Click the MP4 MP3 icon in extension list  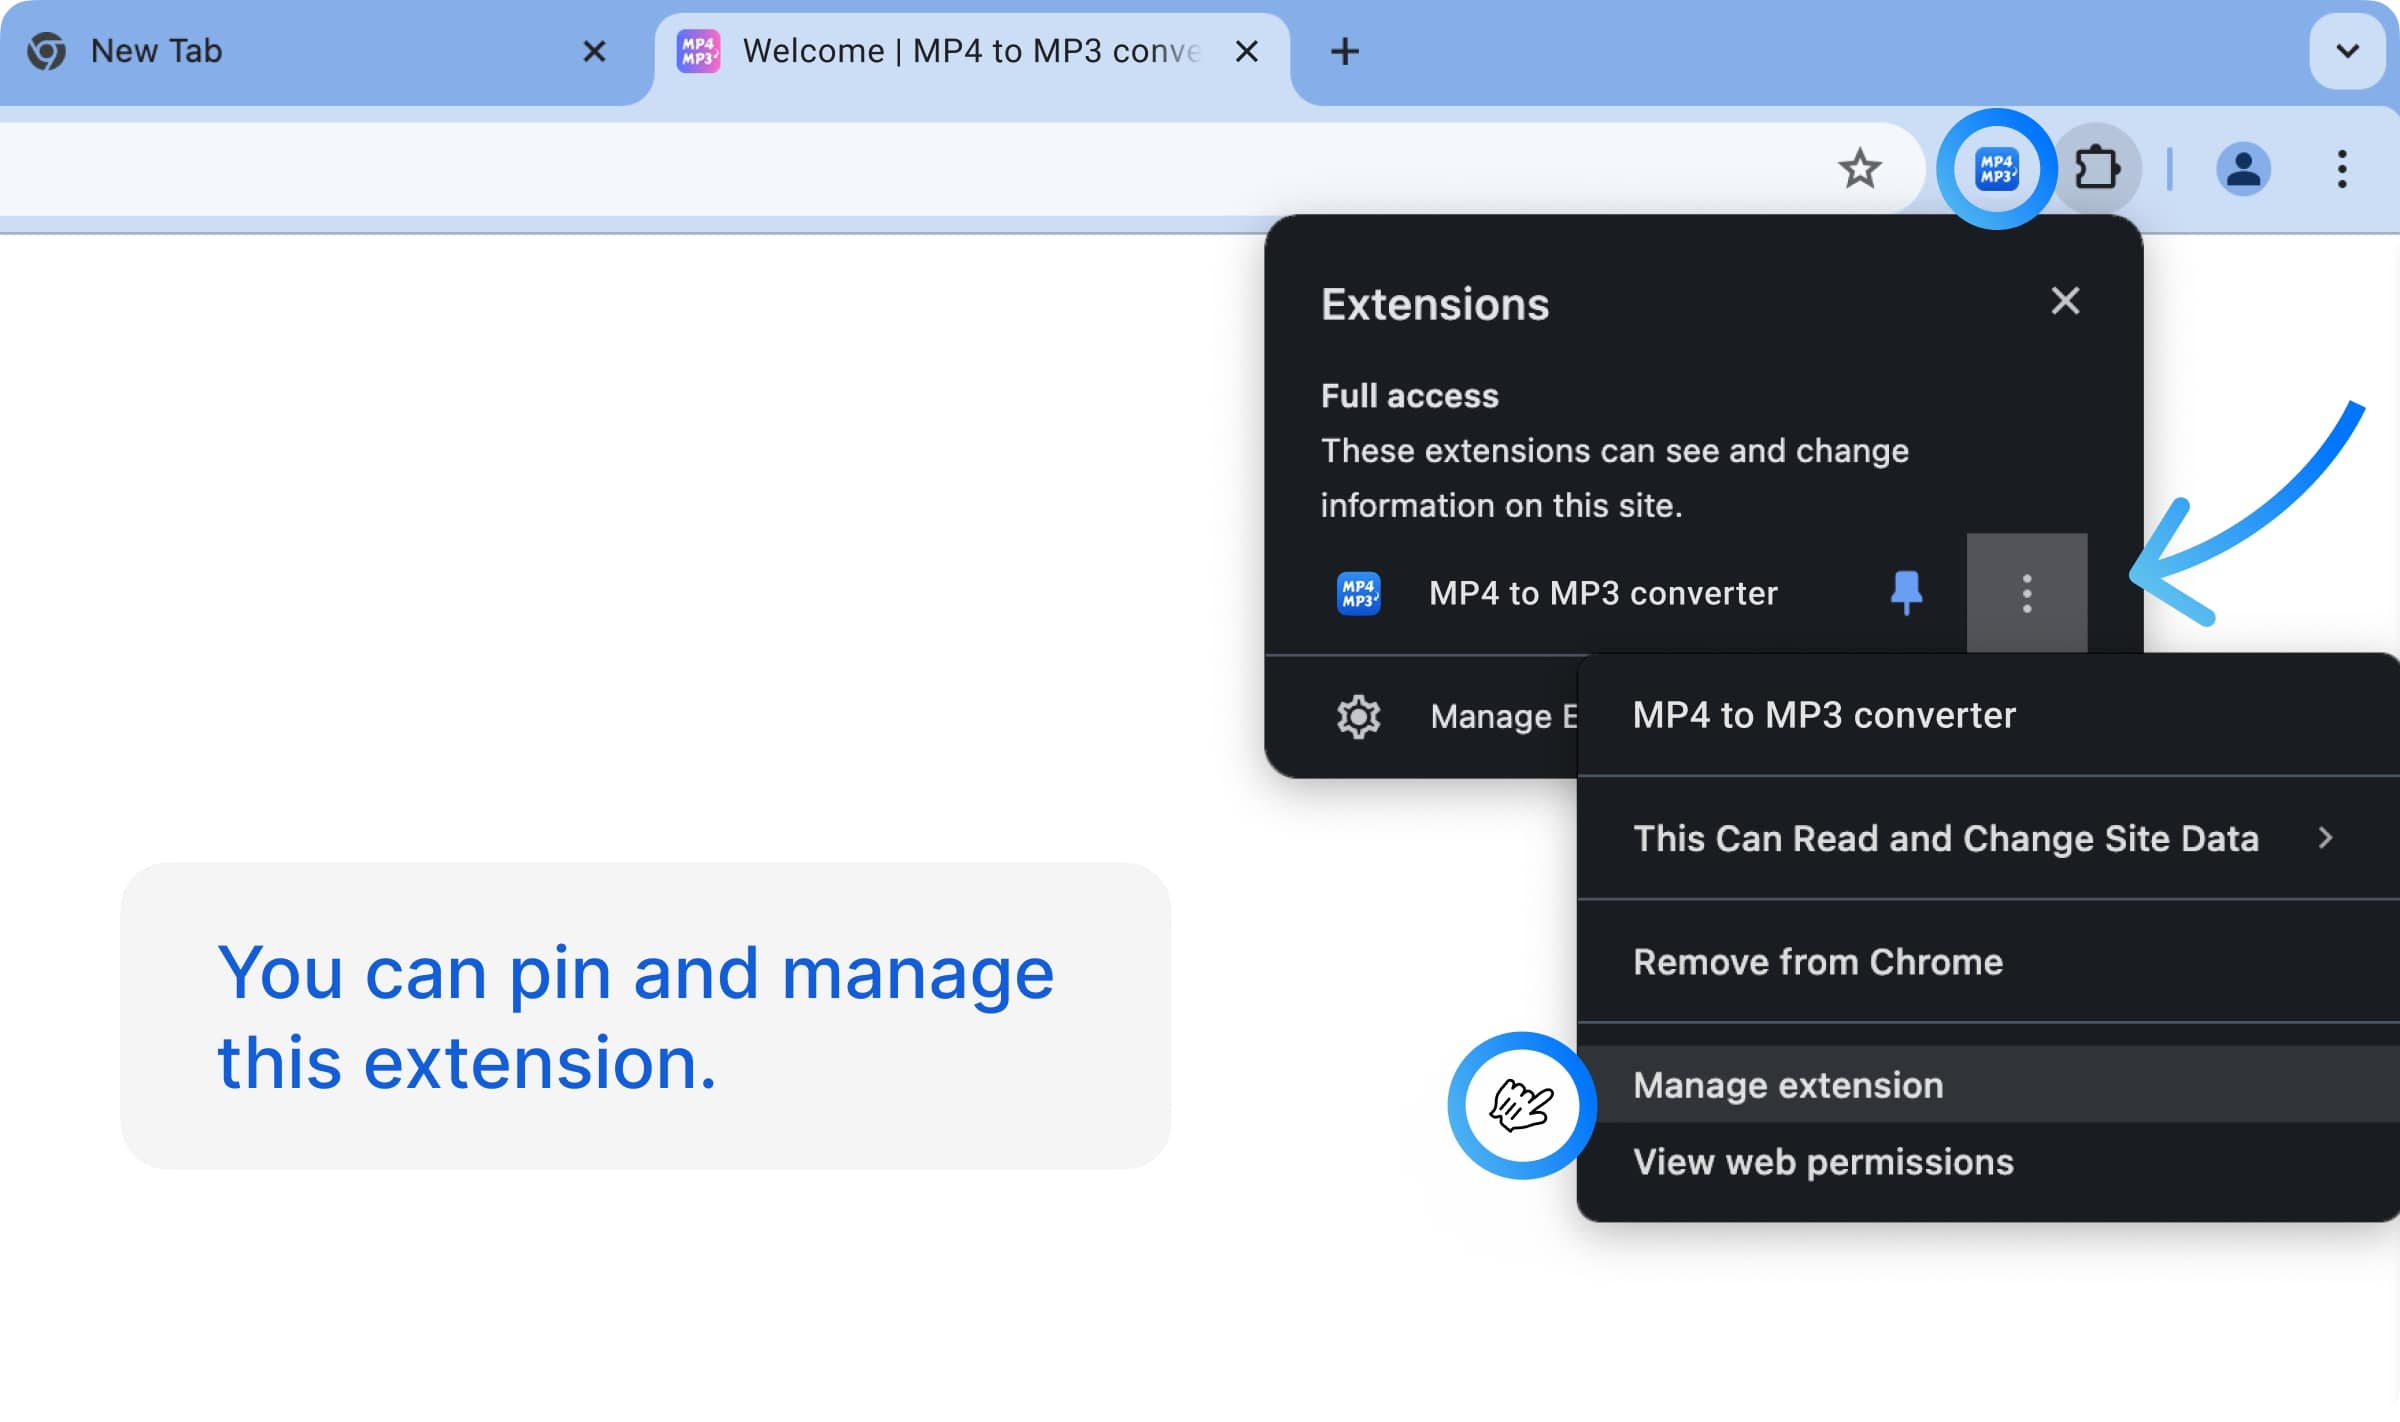pos(1358,593)
